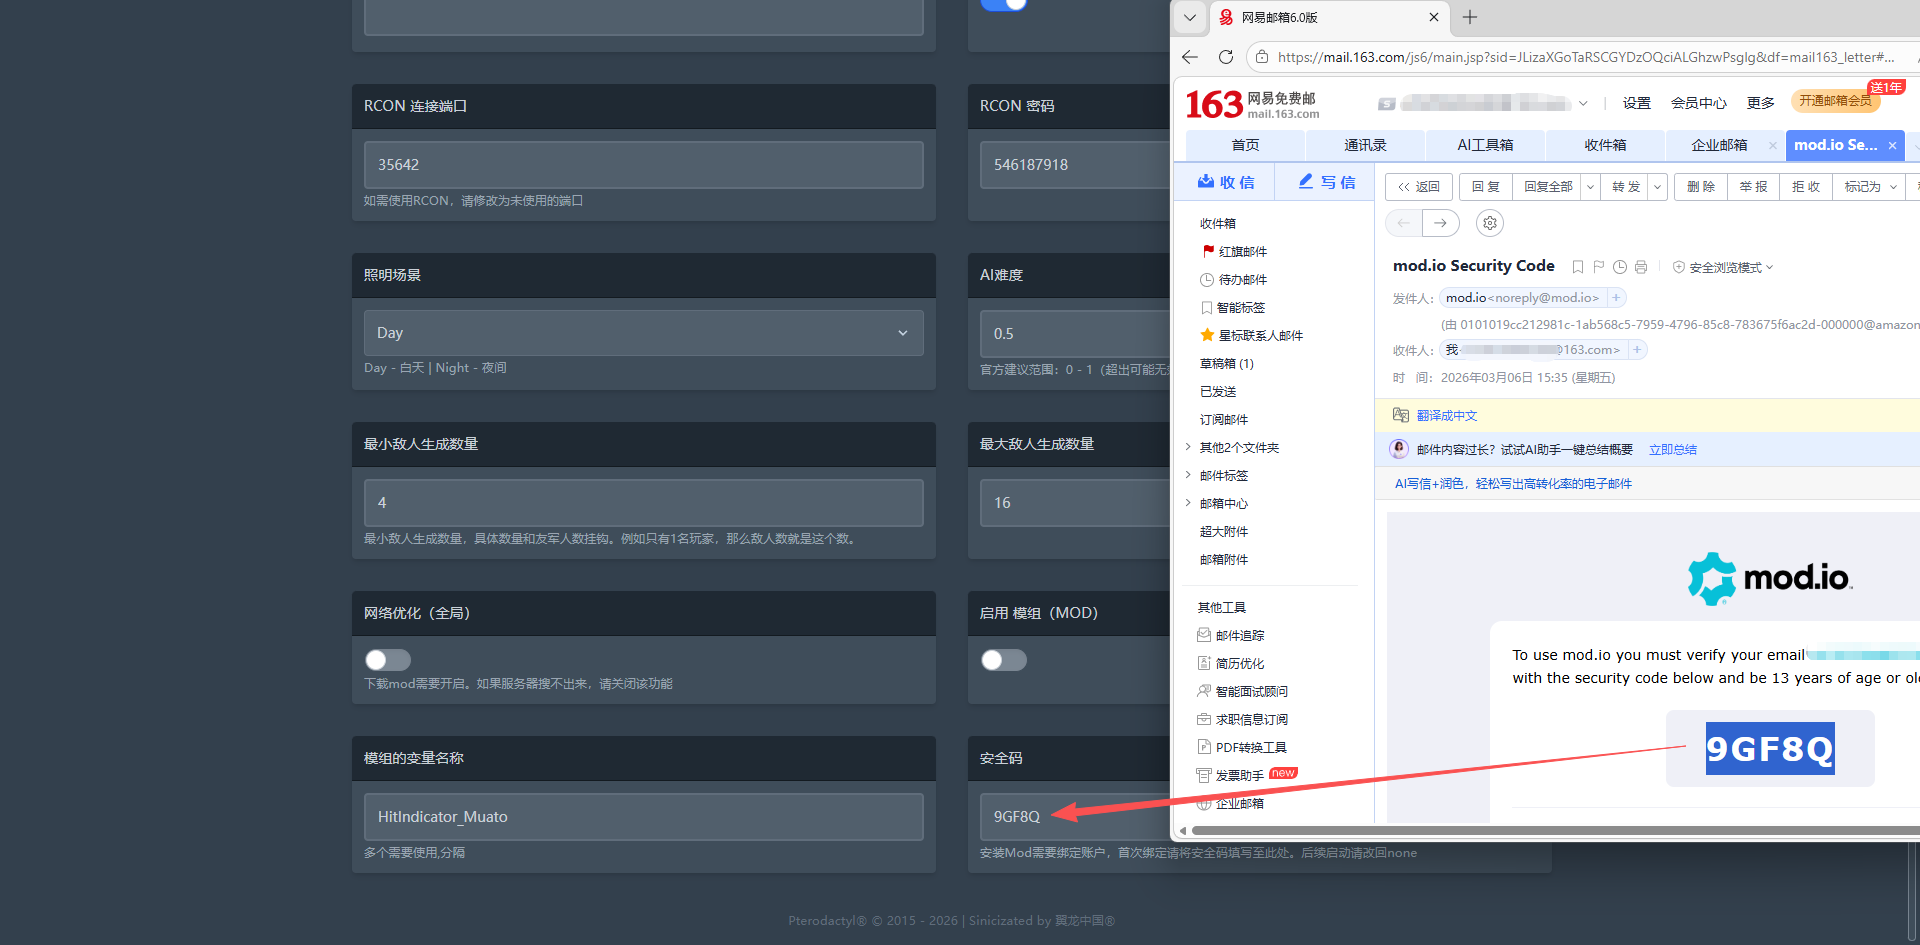This screenshot has width=1920, height=945.
Task: Click the RCON 连接端口 input field
Action: [643, 165]
